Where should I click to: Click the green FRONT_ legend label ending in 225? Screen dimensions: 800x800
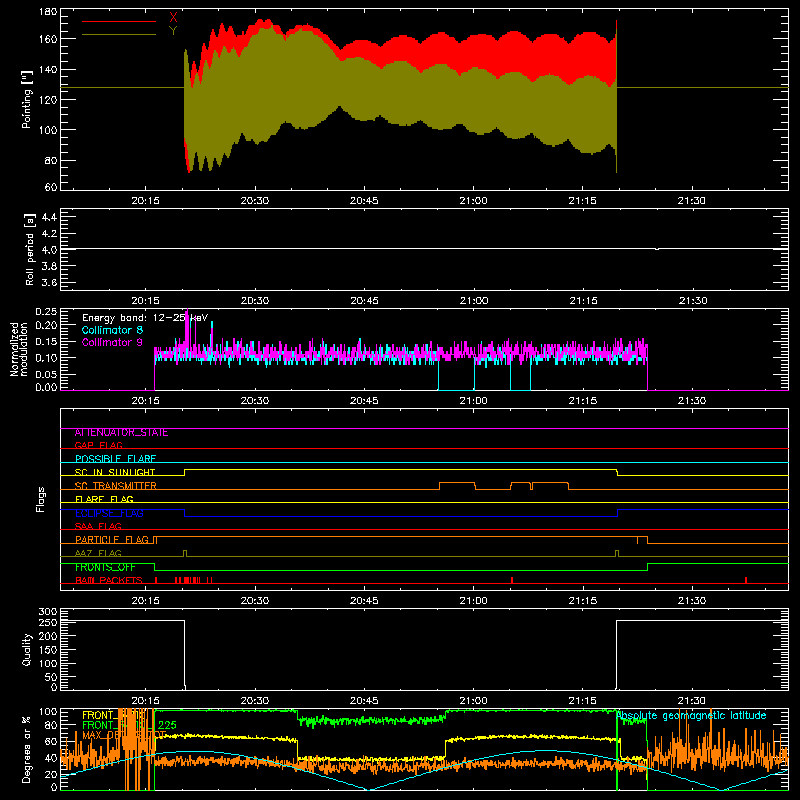129,725
